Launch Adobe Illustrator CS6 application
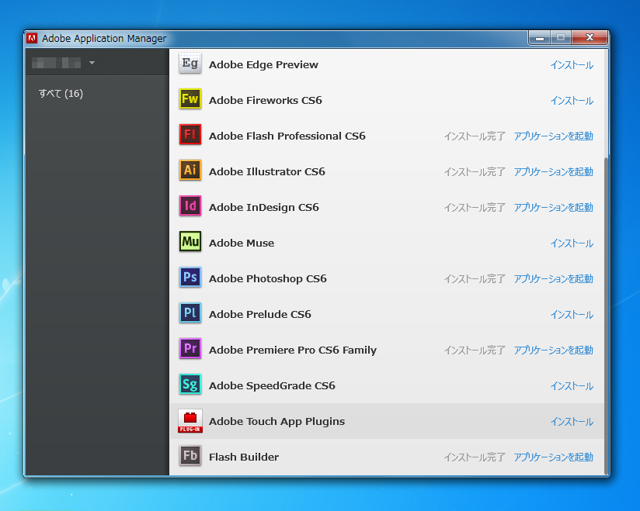Screen dimensions: 640x511 coord(553,171)
